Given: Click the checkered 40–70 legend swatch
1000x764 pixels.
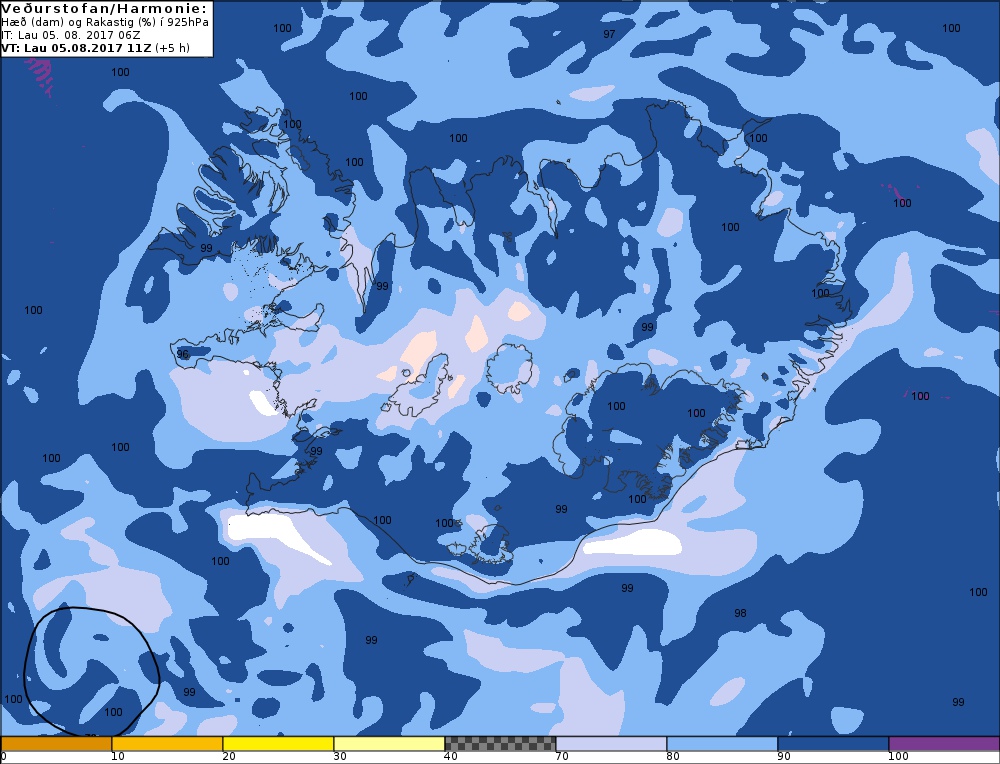Looking at the screenshot, I should 500,744.
